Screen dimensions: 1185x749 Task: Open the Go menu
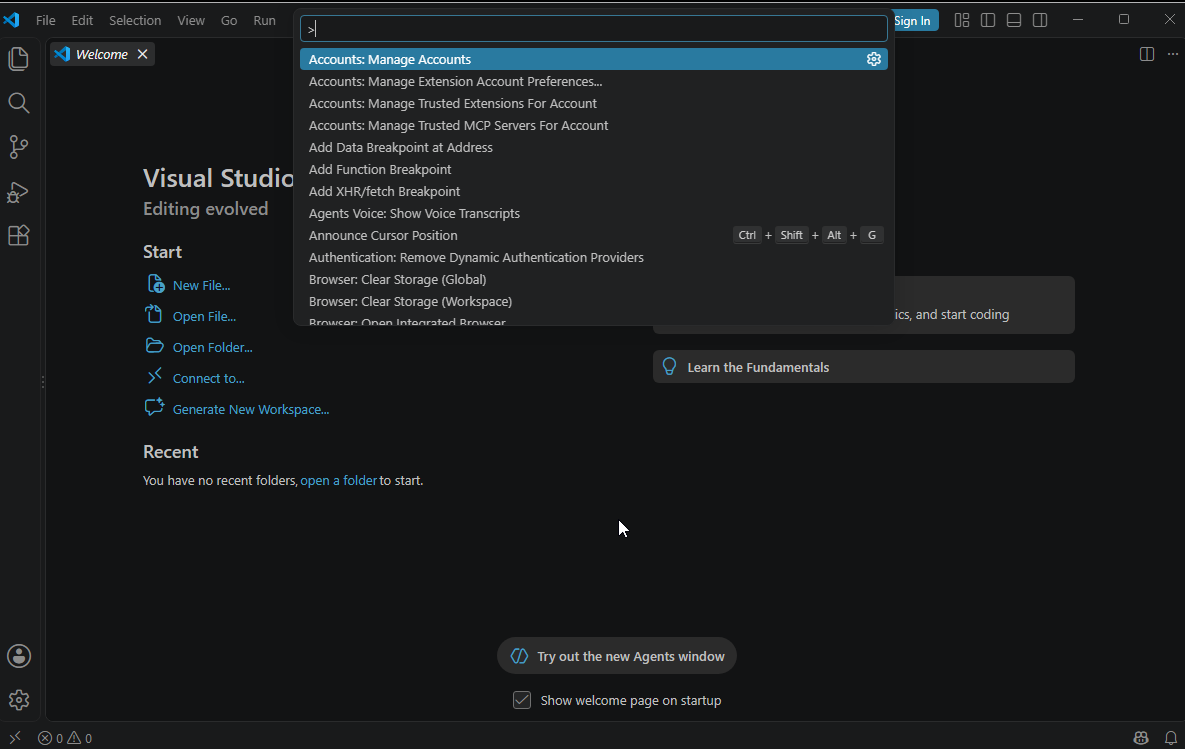(229, 20)
